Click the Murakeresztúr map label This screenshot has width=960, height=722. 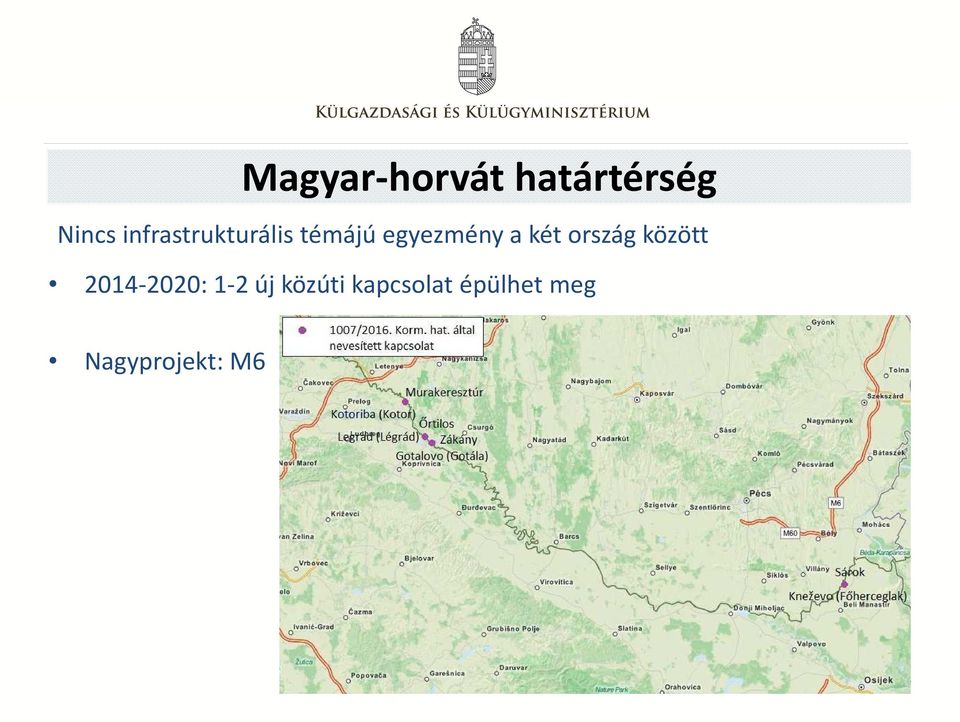tap(444, 393)
